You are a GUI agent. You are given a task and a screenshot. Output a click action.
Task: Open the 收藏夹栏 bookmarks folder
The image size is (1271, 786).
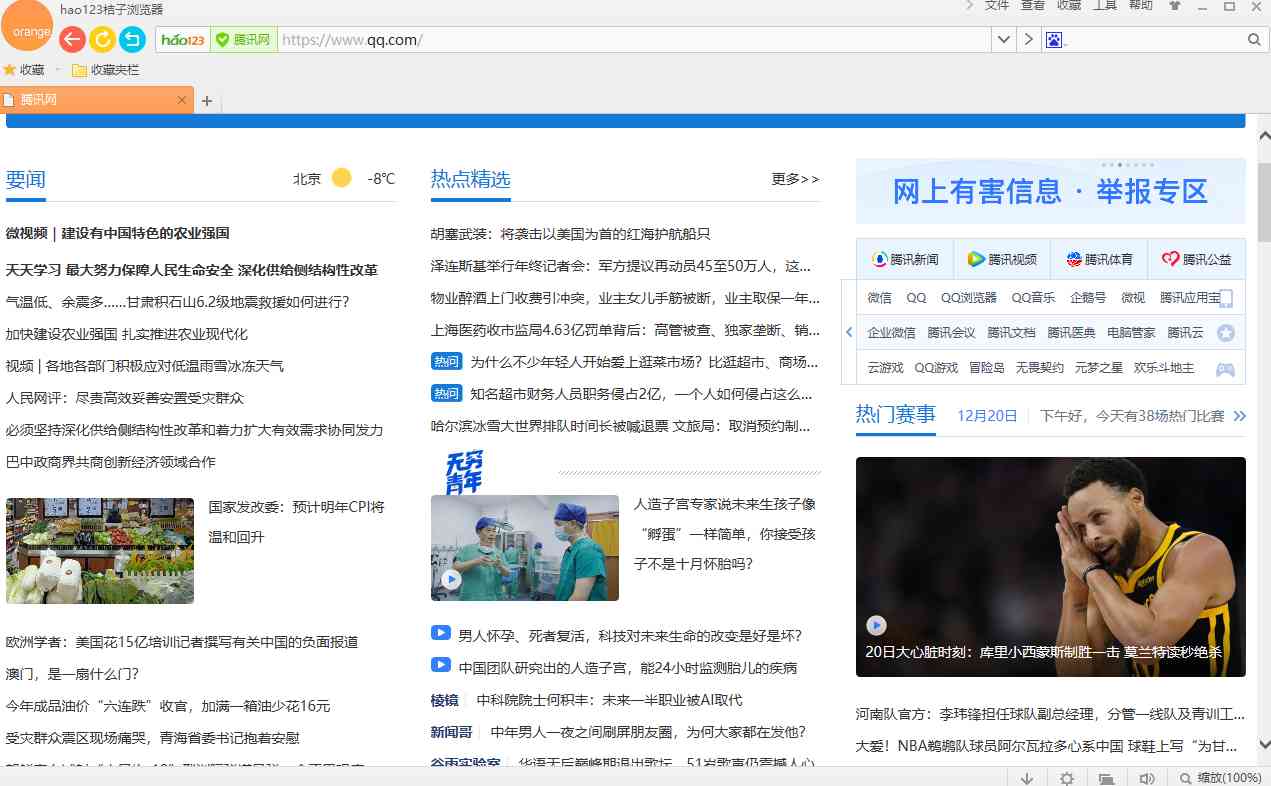click(x=105, y=70)
